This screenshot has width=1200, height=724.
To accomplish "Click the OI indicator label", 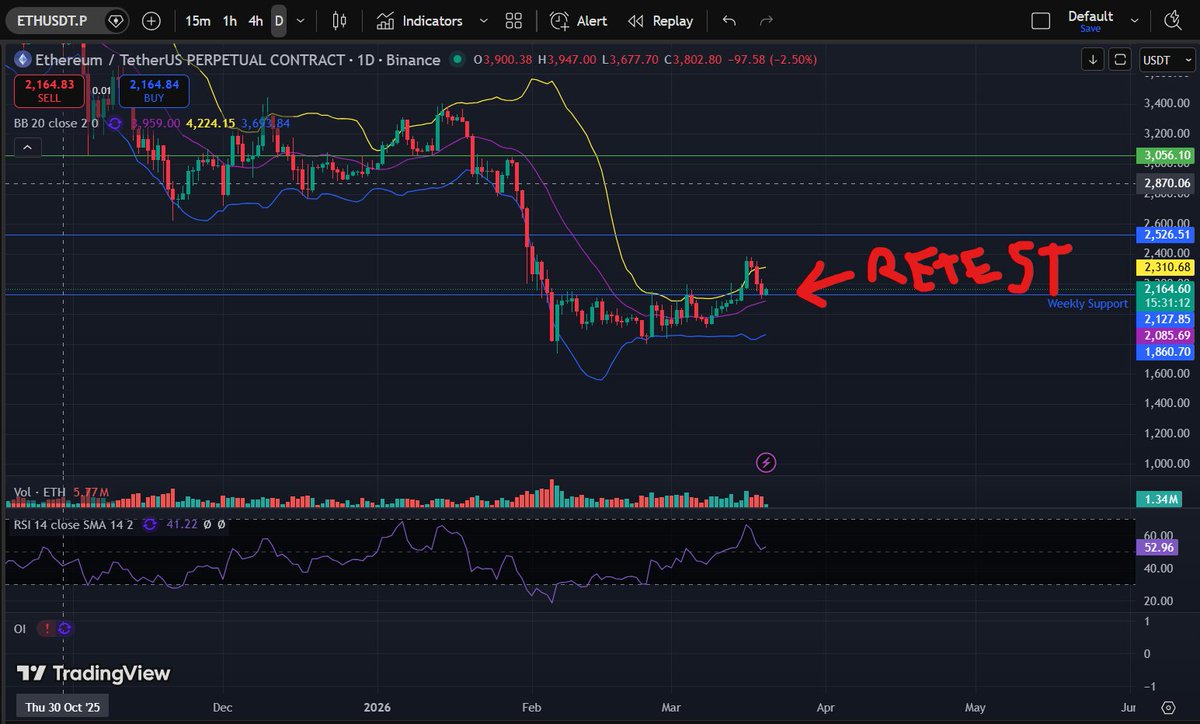I will coord(19,628).
